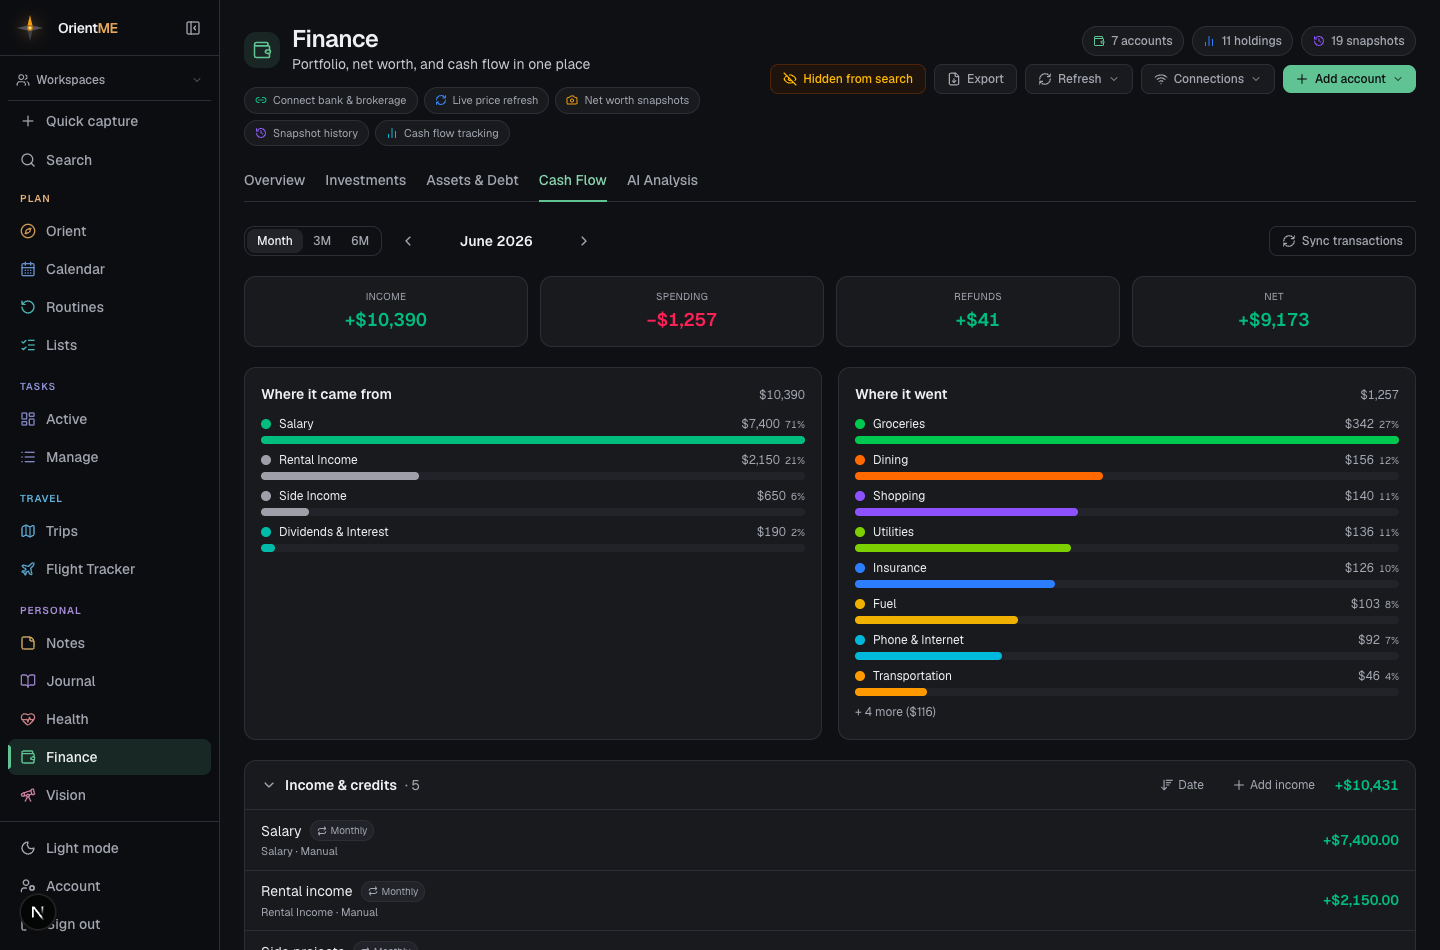Screen dimensions: 1440x950
Task: Switch to the AI Analysis tab
Action: click(662, 181)
